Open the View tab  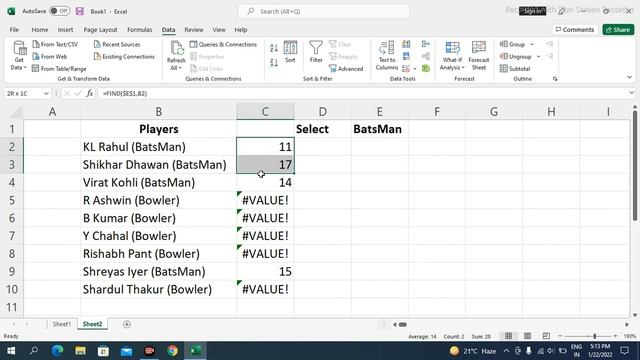click(x=219, y=29)
